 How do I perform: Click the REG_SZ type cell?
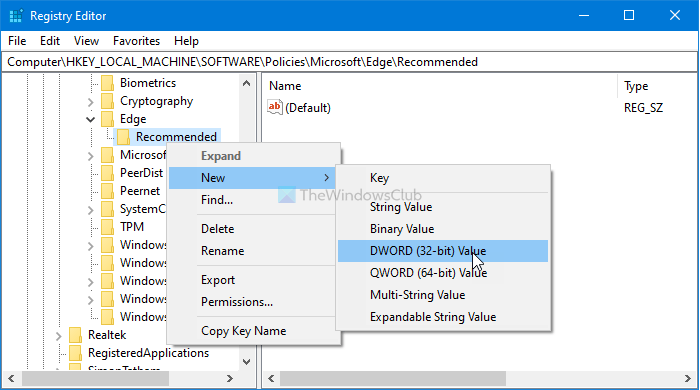643,108
